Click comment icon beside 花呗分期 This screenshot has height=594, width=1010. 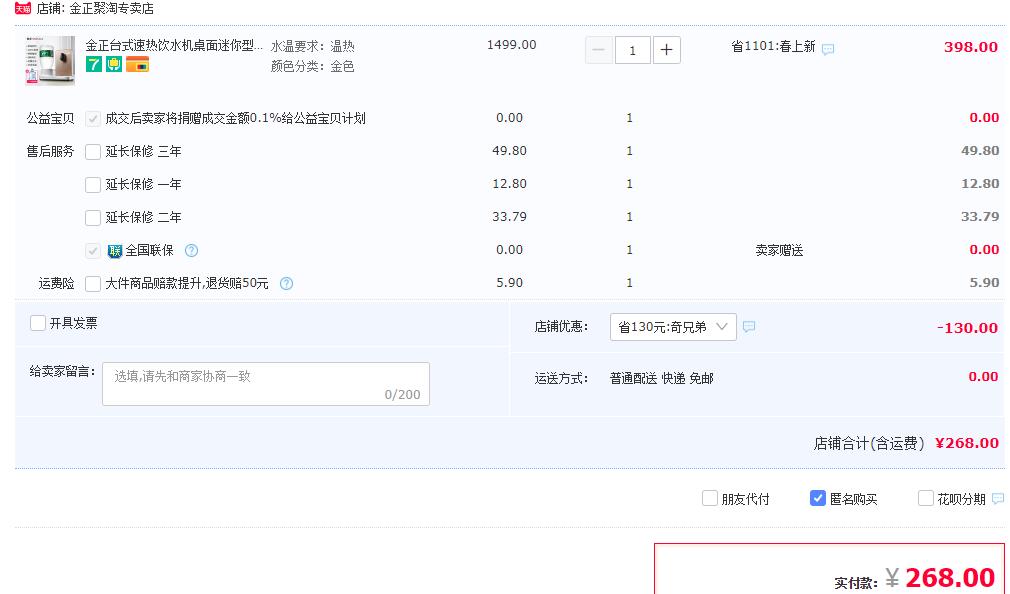click(x=998, y=498)
